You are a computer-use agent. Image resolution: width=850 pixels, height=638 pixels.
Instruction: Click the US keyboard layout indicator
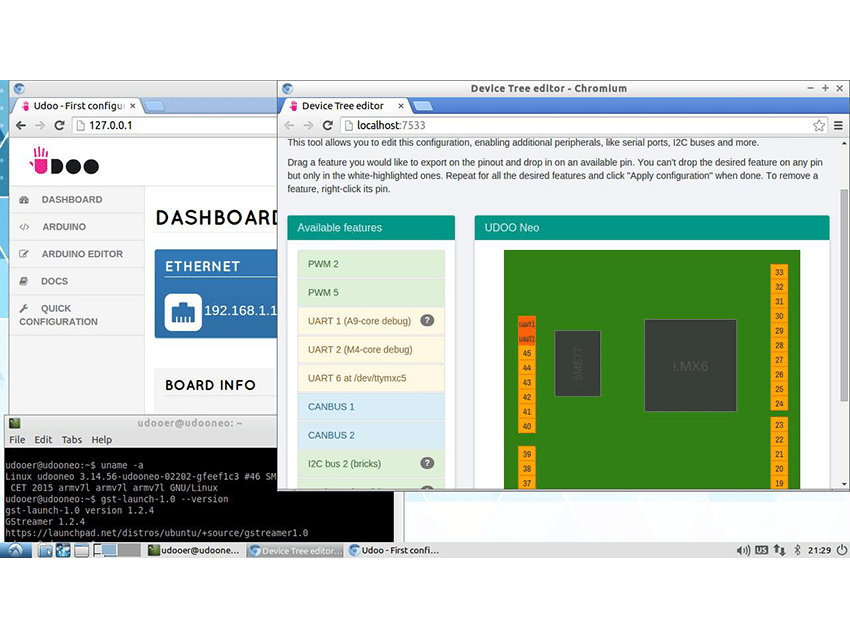click(761, 550)
